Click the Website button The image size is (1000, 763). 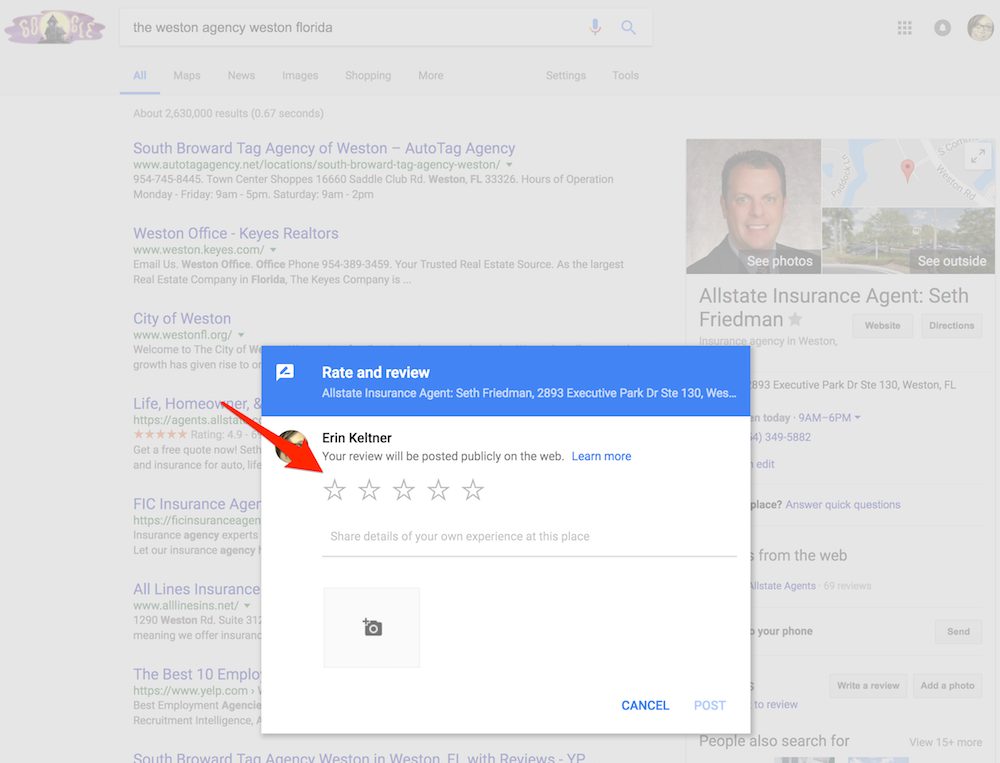coord(882,325)
